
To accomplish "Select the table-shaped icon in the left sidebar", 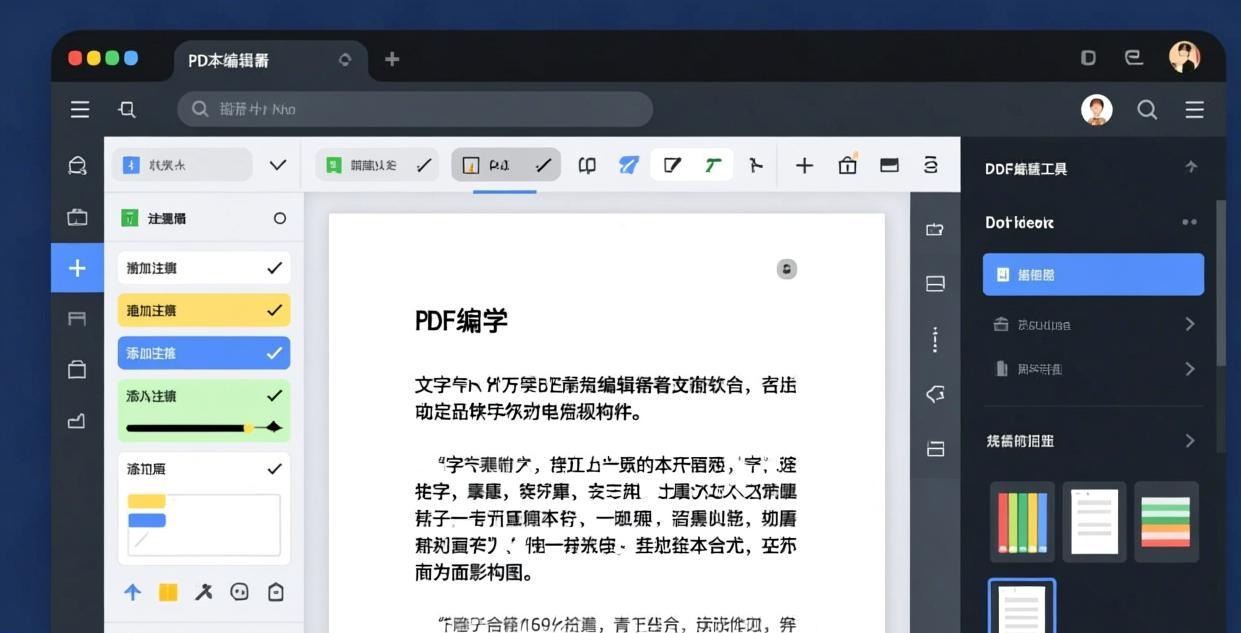I will (x=77, y=319).
